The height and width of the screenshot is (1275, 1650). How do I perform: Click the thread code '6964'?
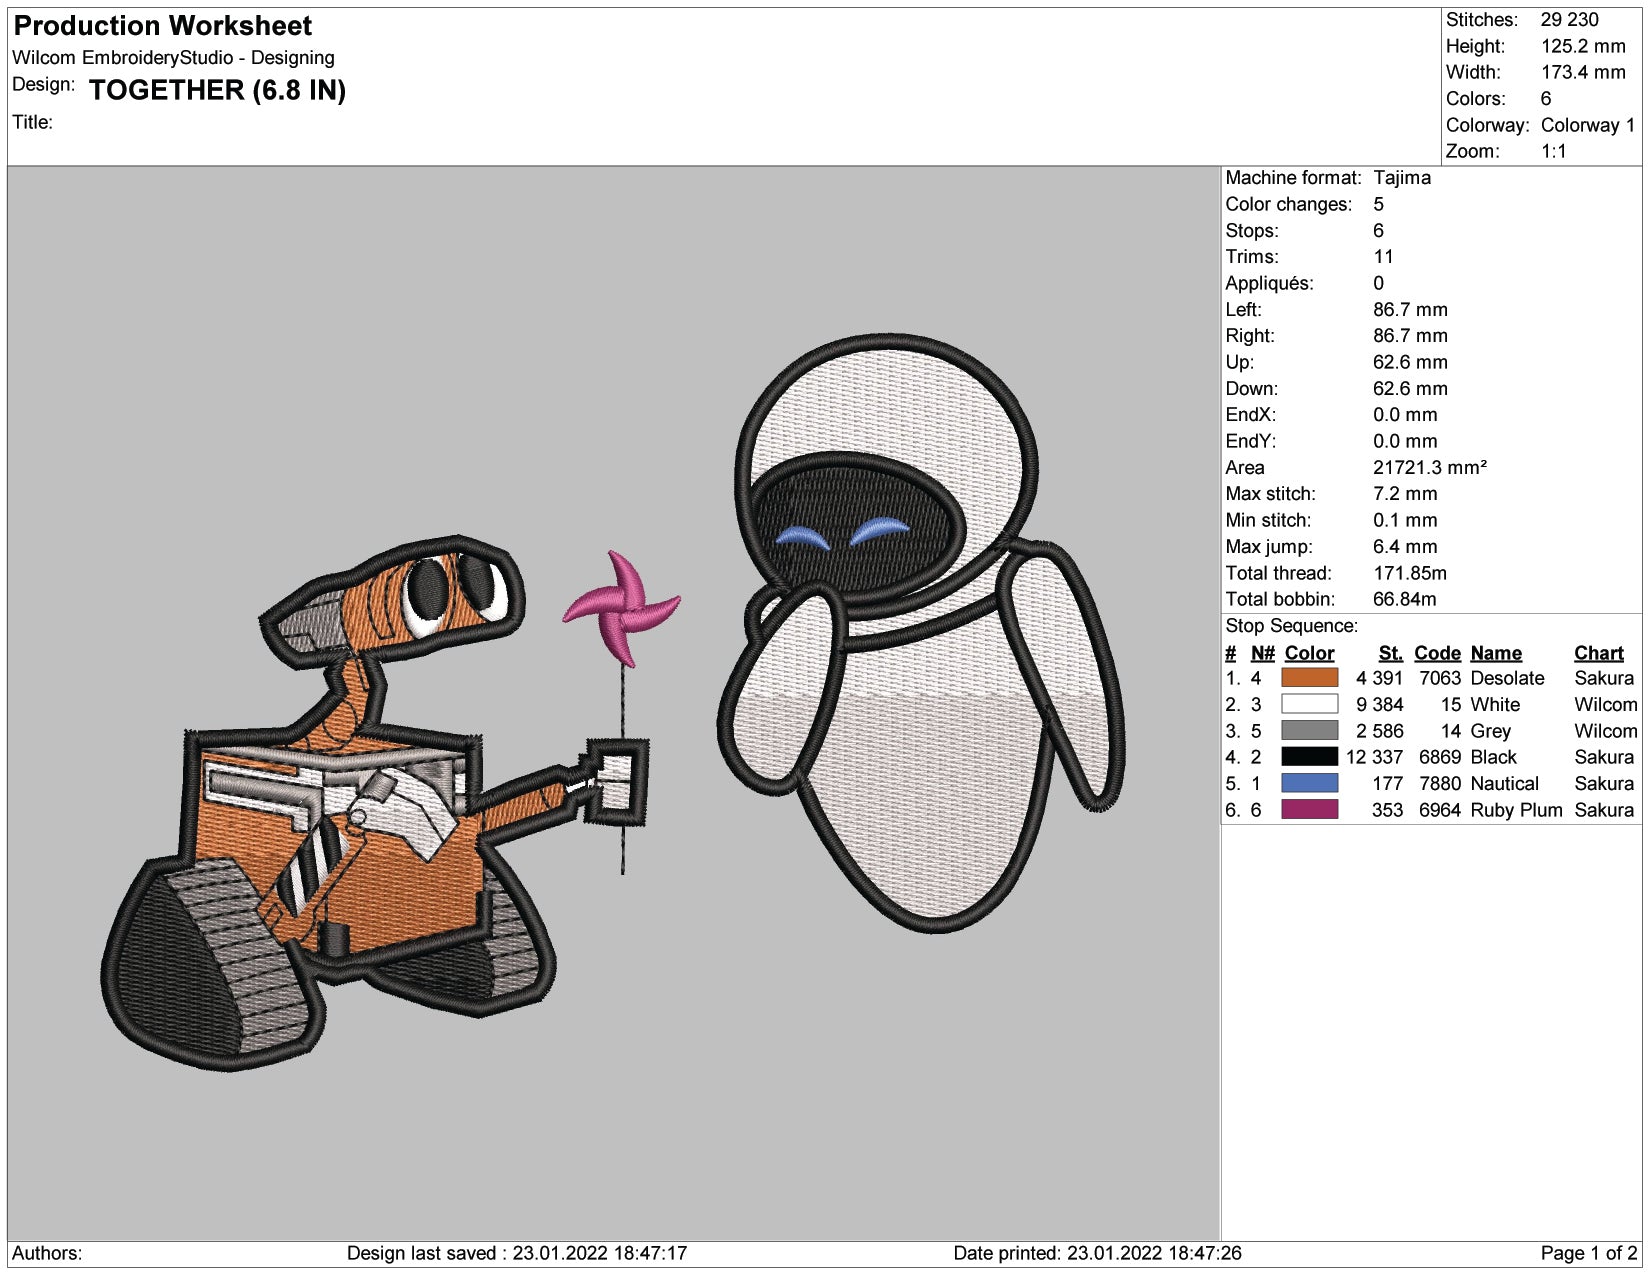point(1439,810)
